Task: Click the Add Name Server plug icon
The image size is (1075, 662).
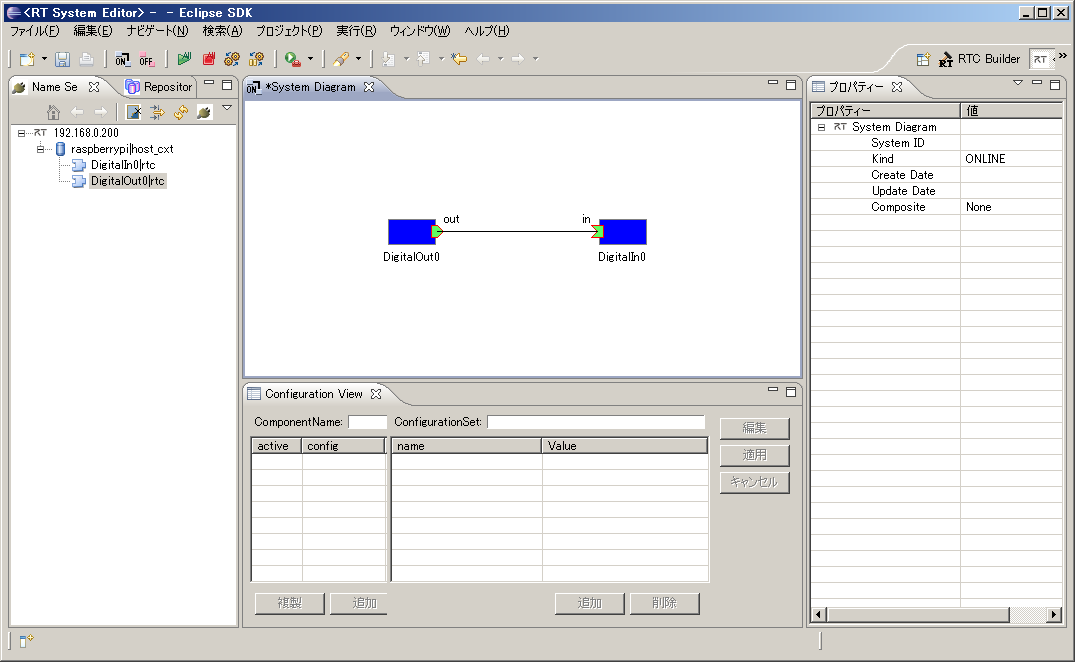Action: [204, 112]
